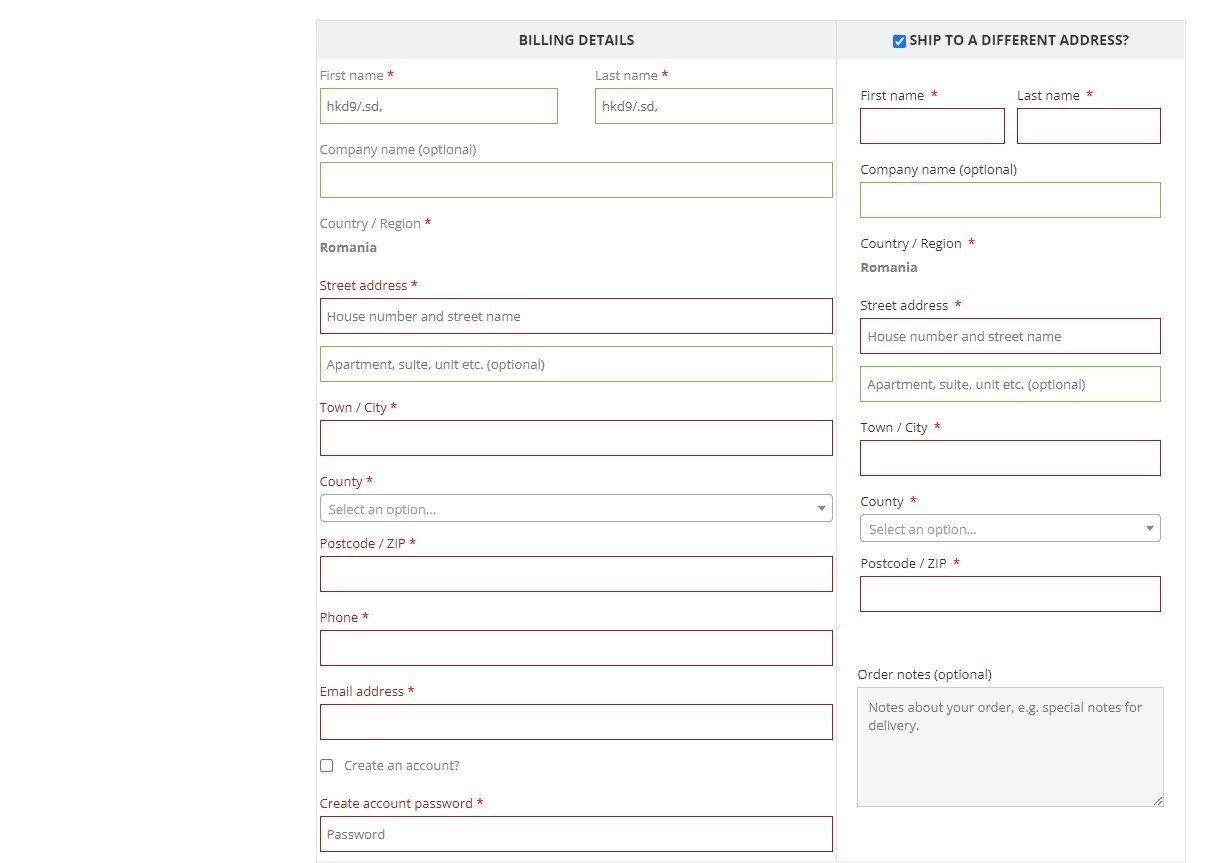1207x863 pixels.
Task: Click the Ship to a different address label
Action: [1019, 41]
